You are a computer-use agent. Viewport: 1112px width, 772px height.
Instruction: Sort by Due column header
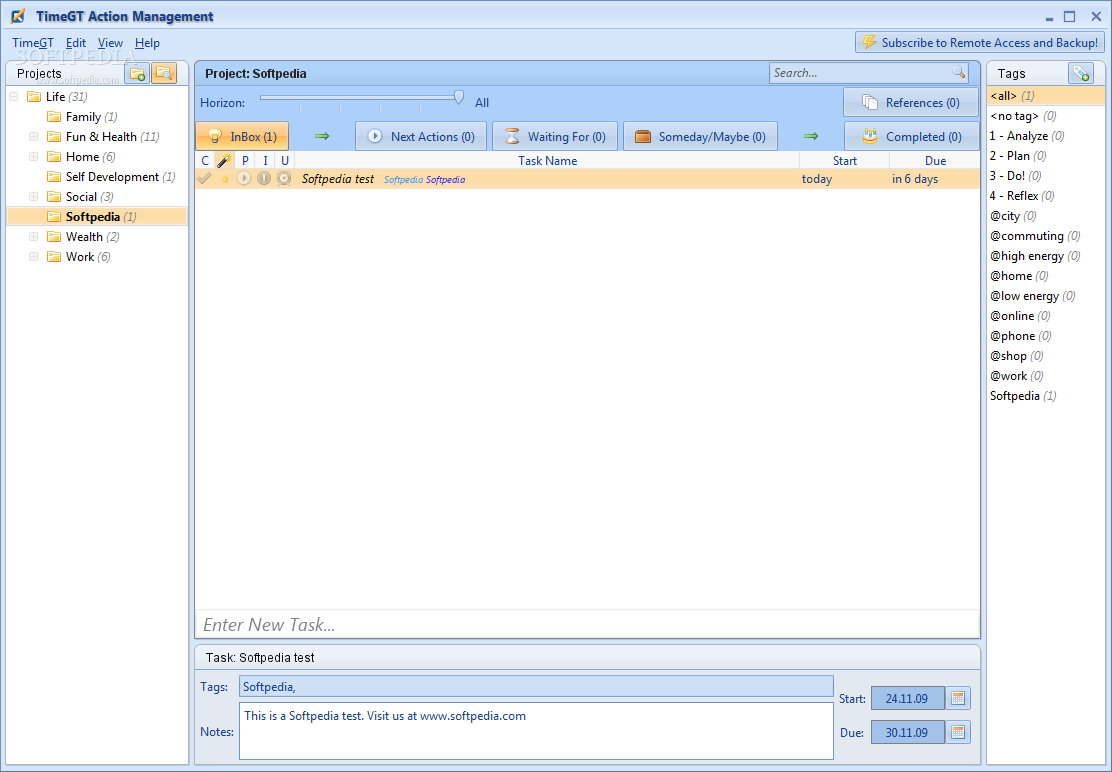[935, 160]
